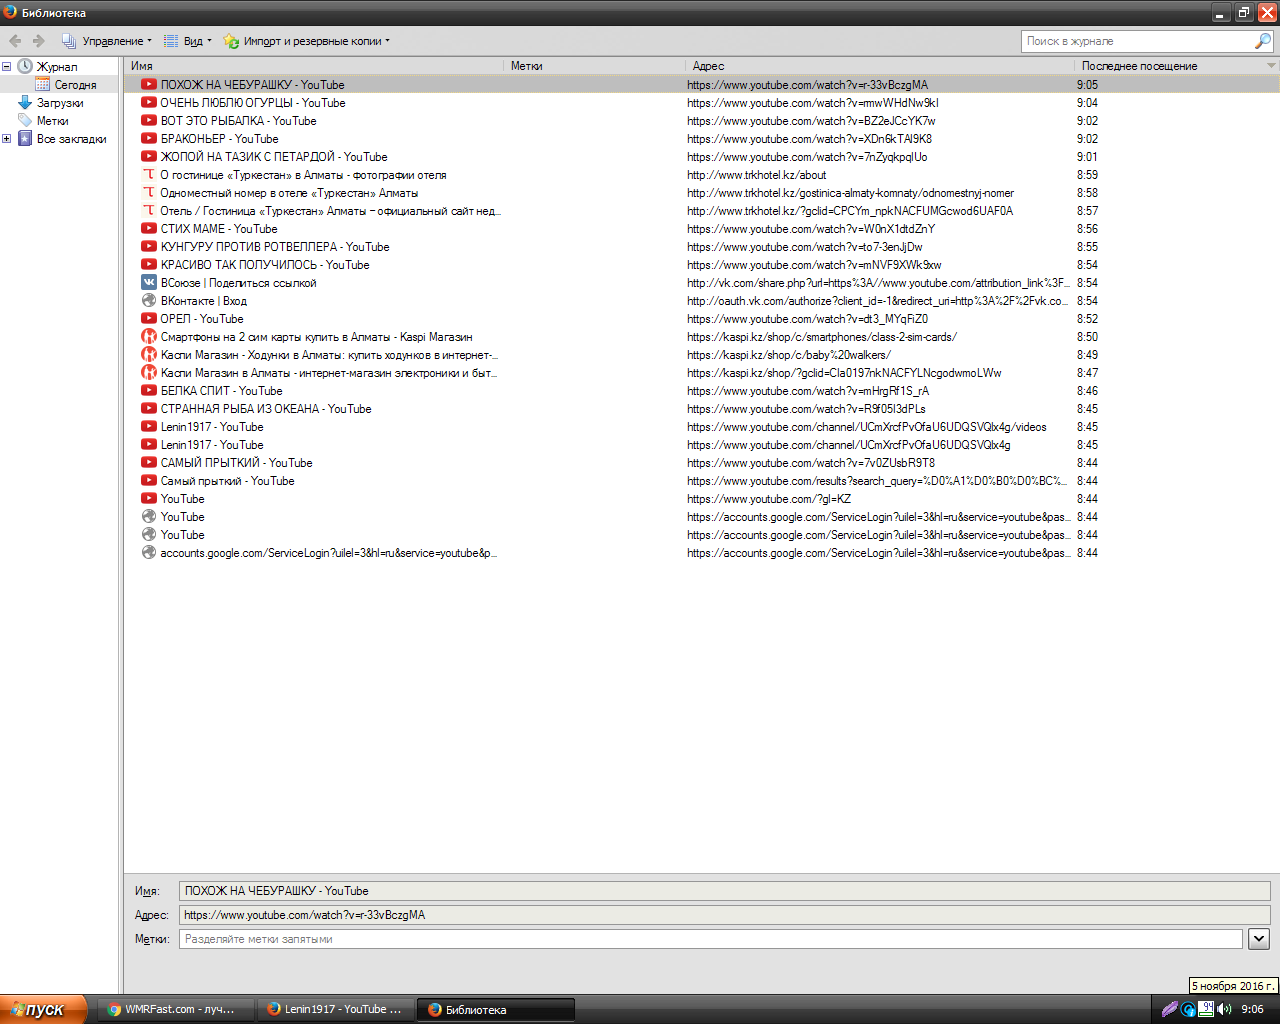This screenshot has height=1024, width=1280.
Task: Open the Вид dropdown menu
Action: (187, 41)
